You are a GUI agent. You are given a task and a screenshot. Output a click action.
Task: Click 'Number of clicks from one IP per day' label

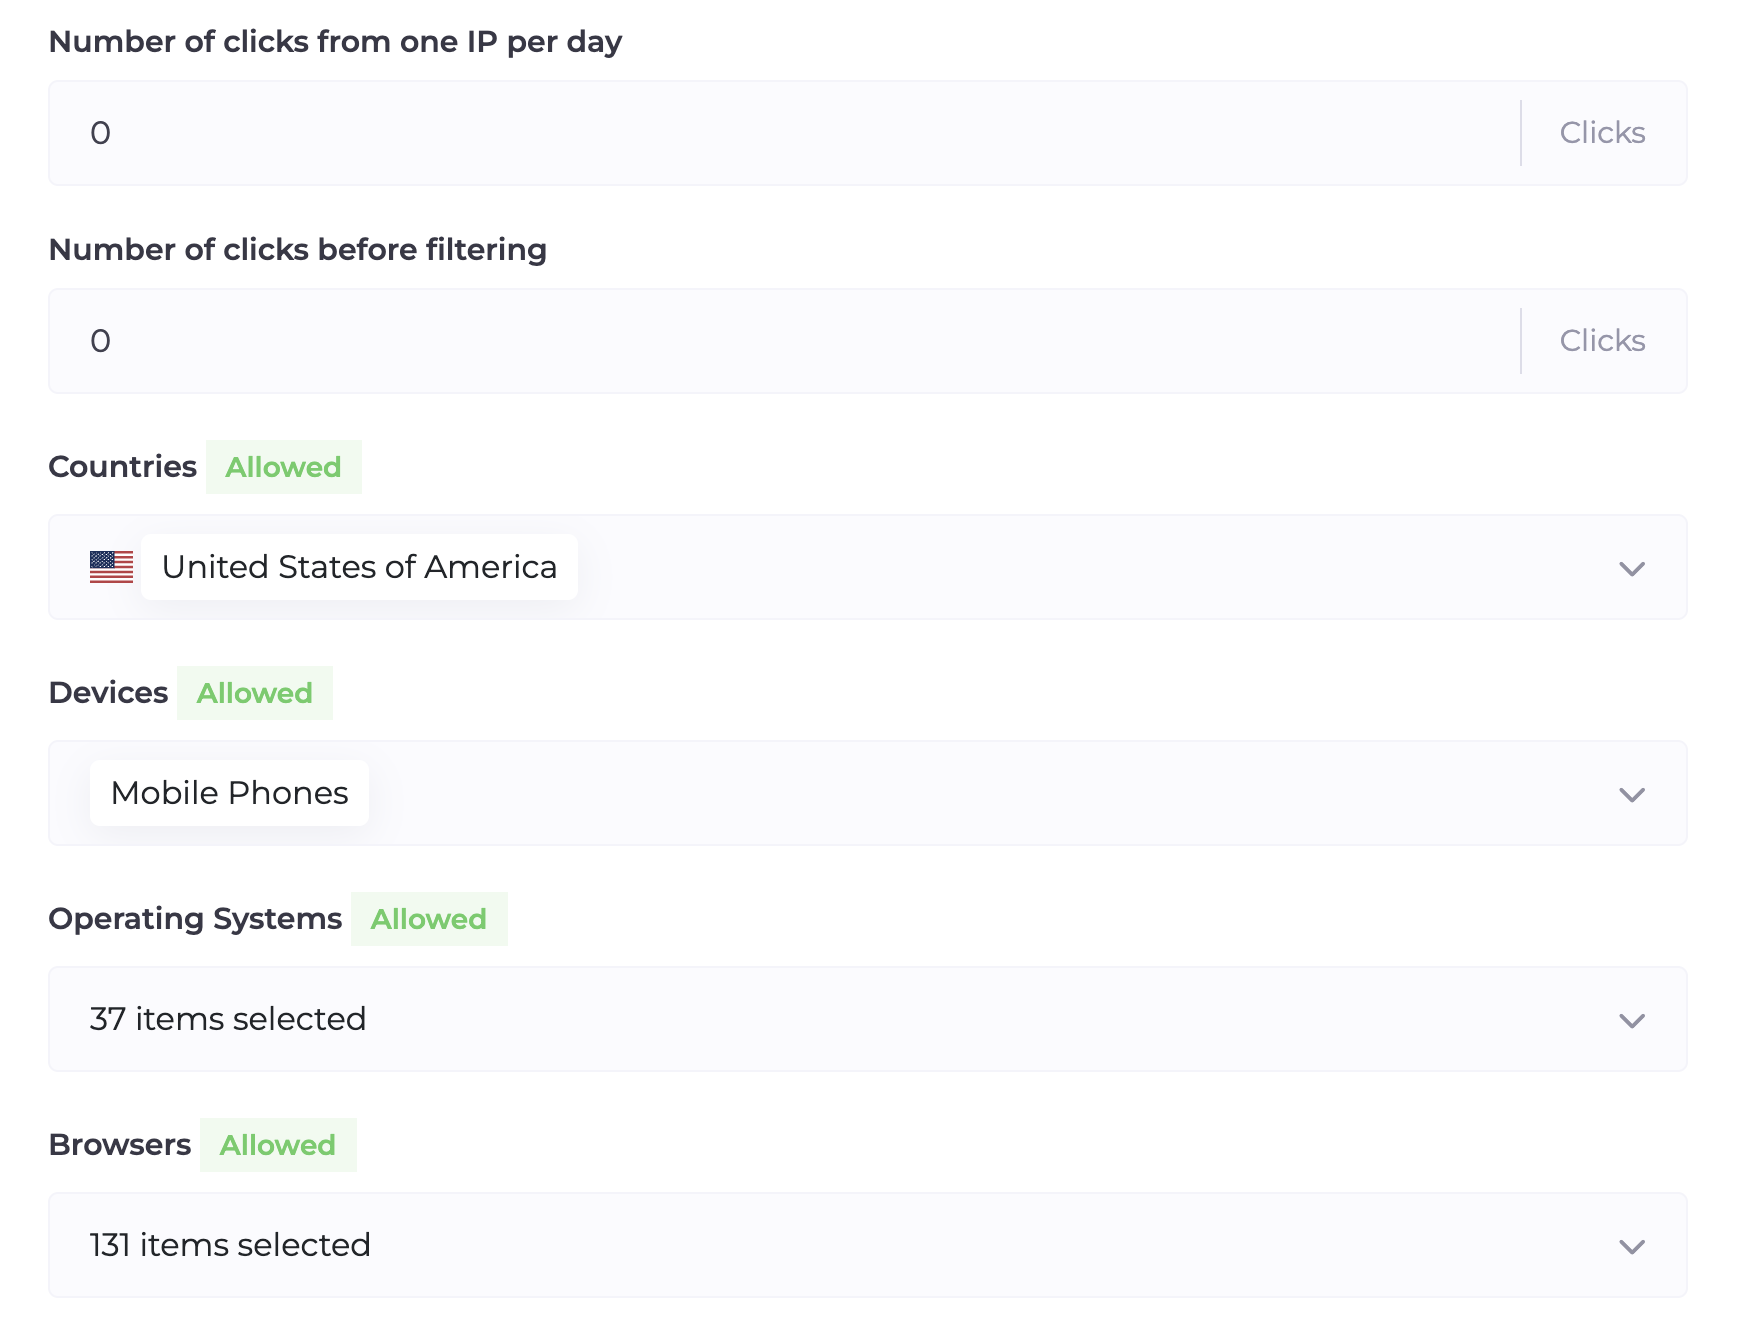click(335, 41)
